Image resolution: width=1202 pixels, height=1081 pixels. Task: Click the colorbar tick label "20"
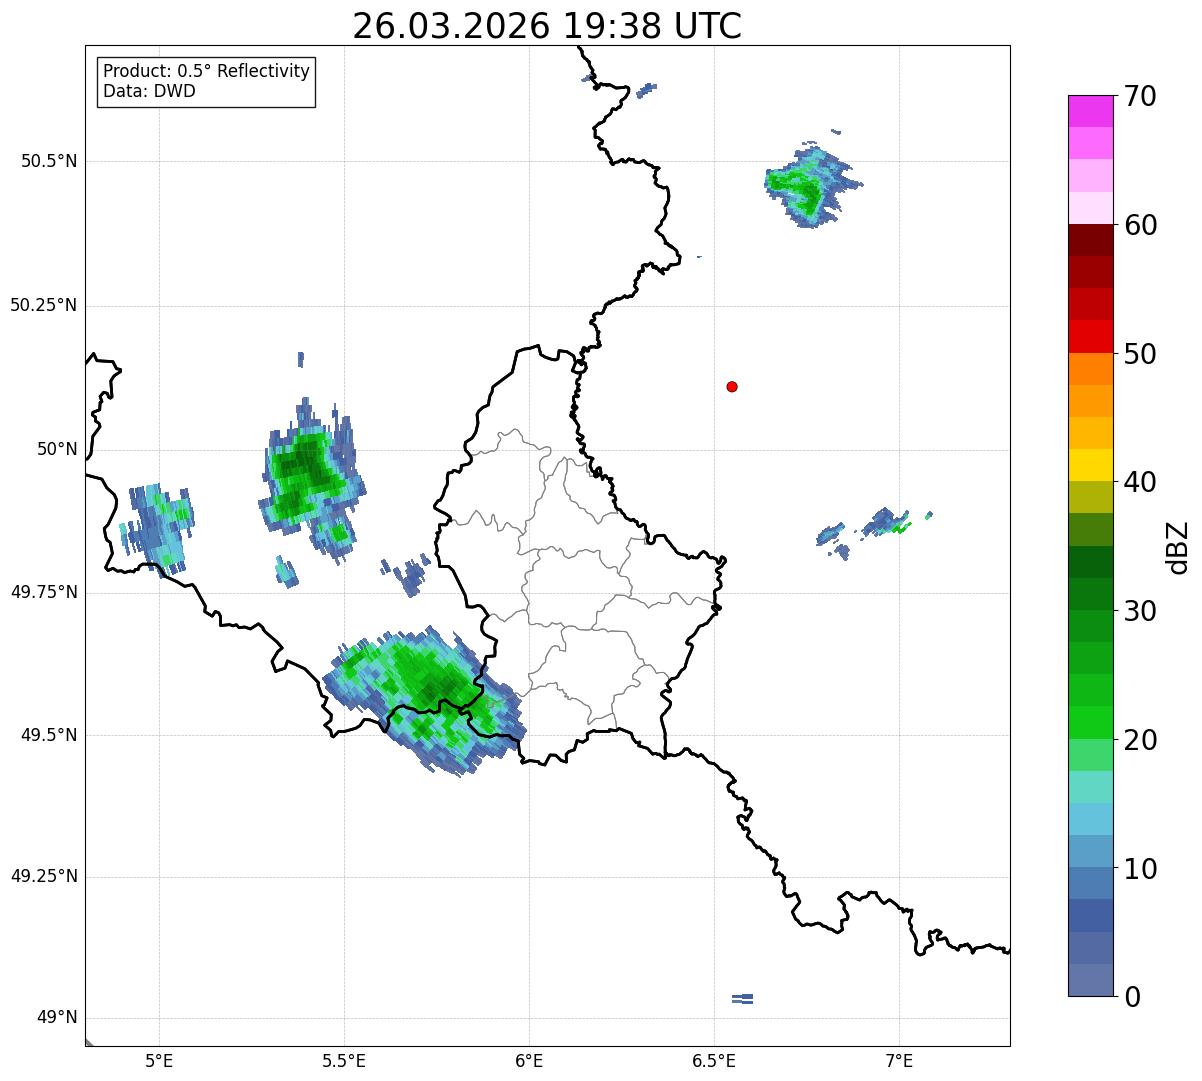[x=1140, y=740]
